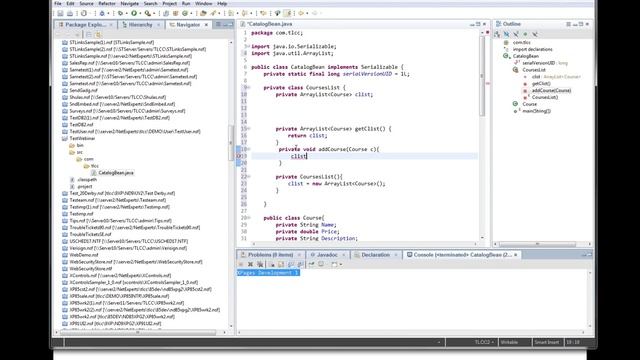Toggle Hide Non-Public Members green dot in Outline
The width and height of the screenshot is (640, 360).
525,34
